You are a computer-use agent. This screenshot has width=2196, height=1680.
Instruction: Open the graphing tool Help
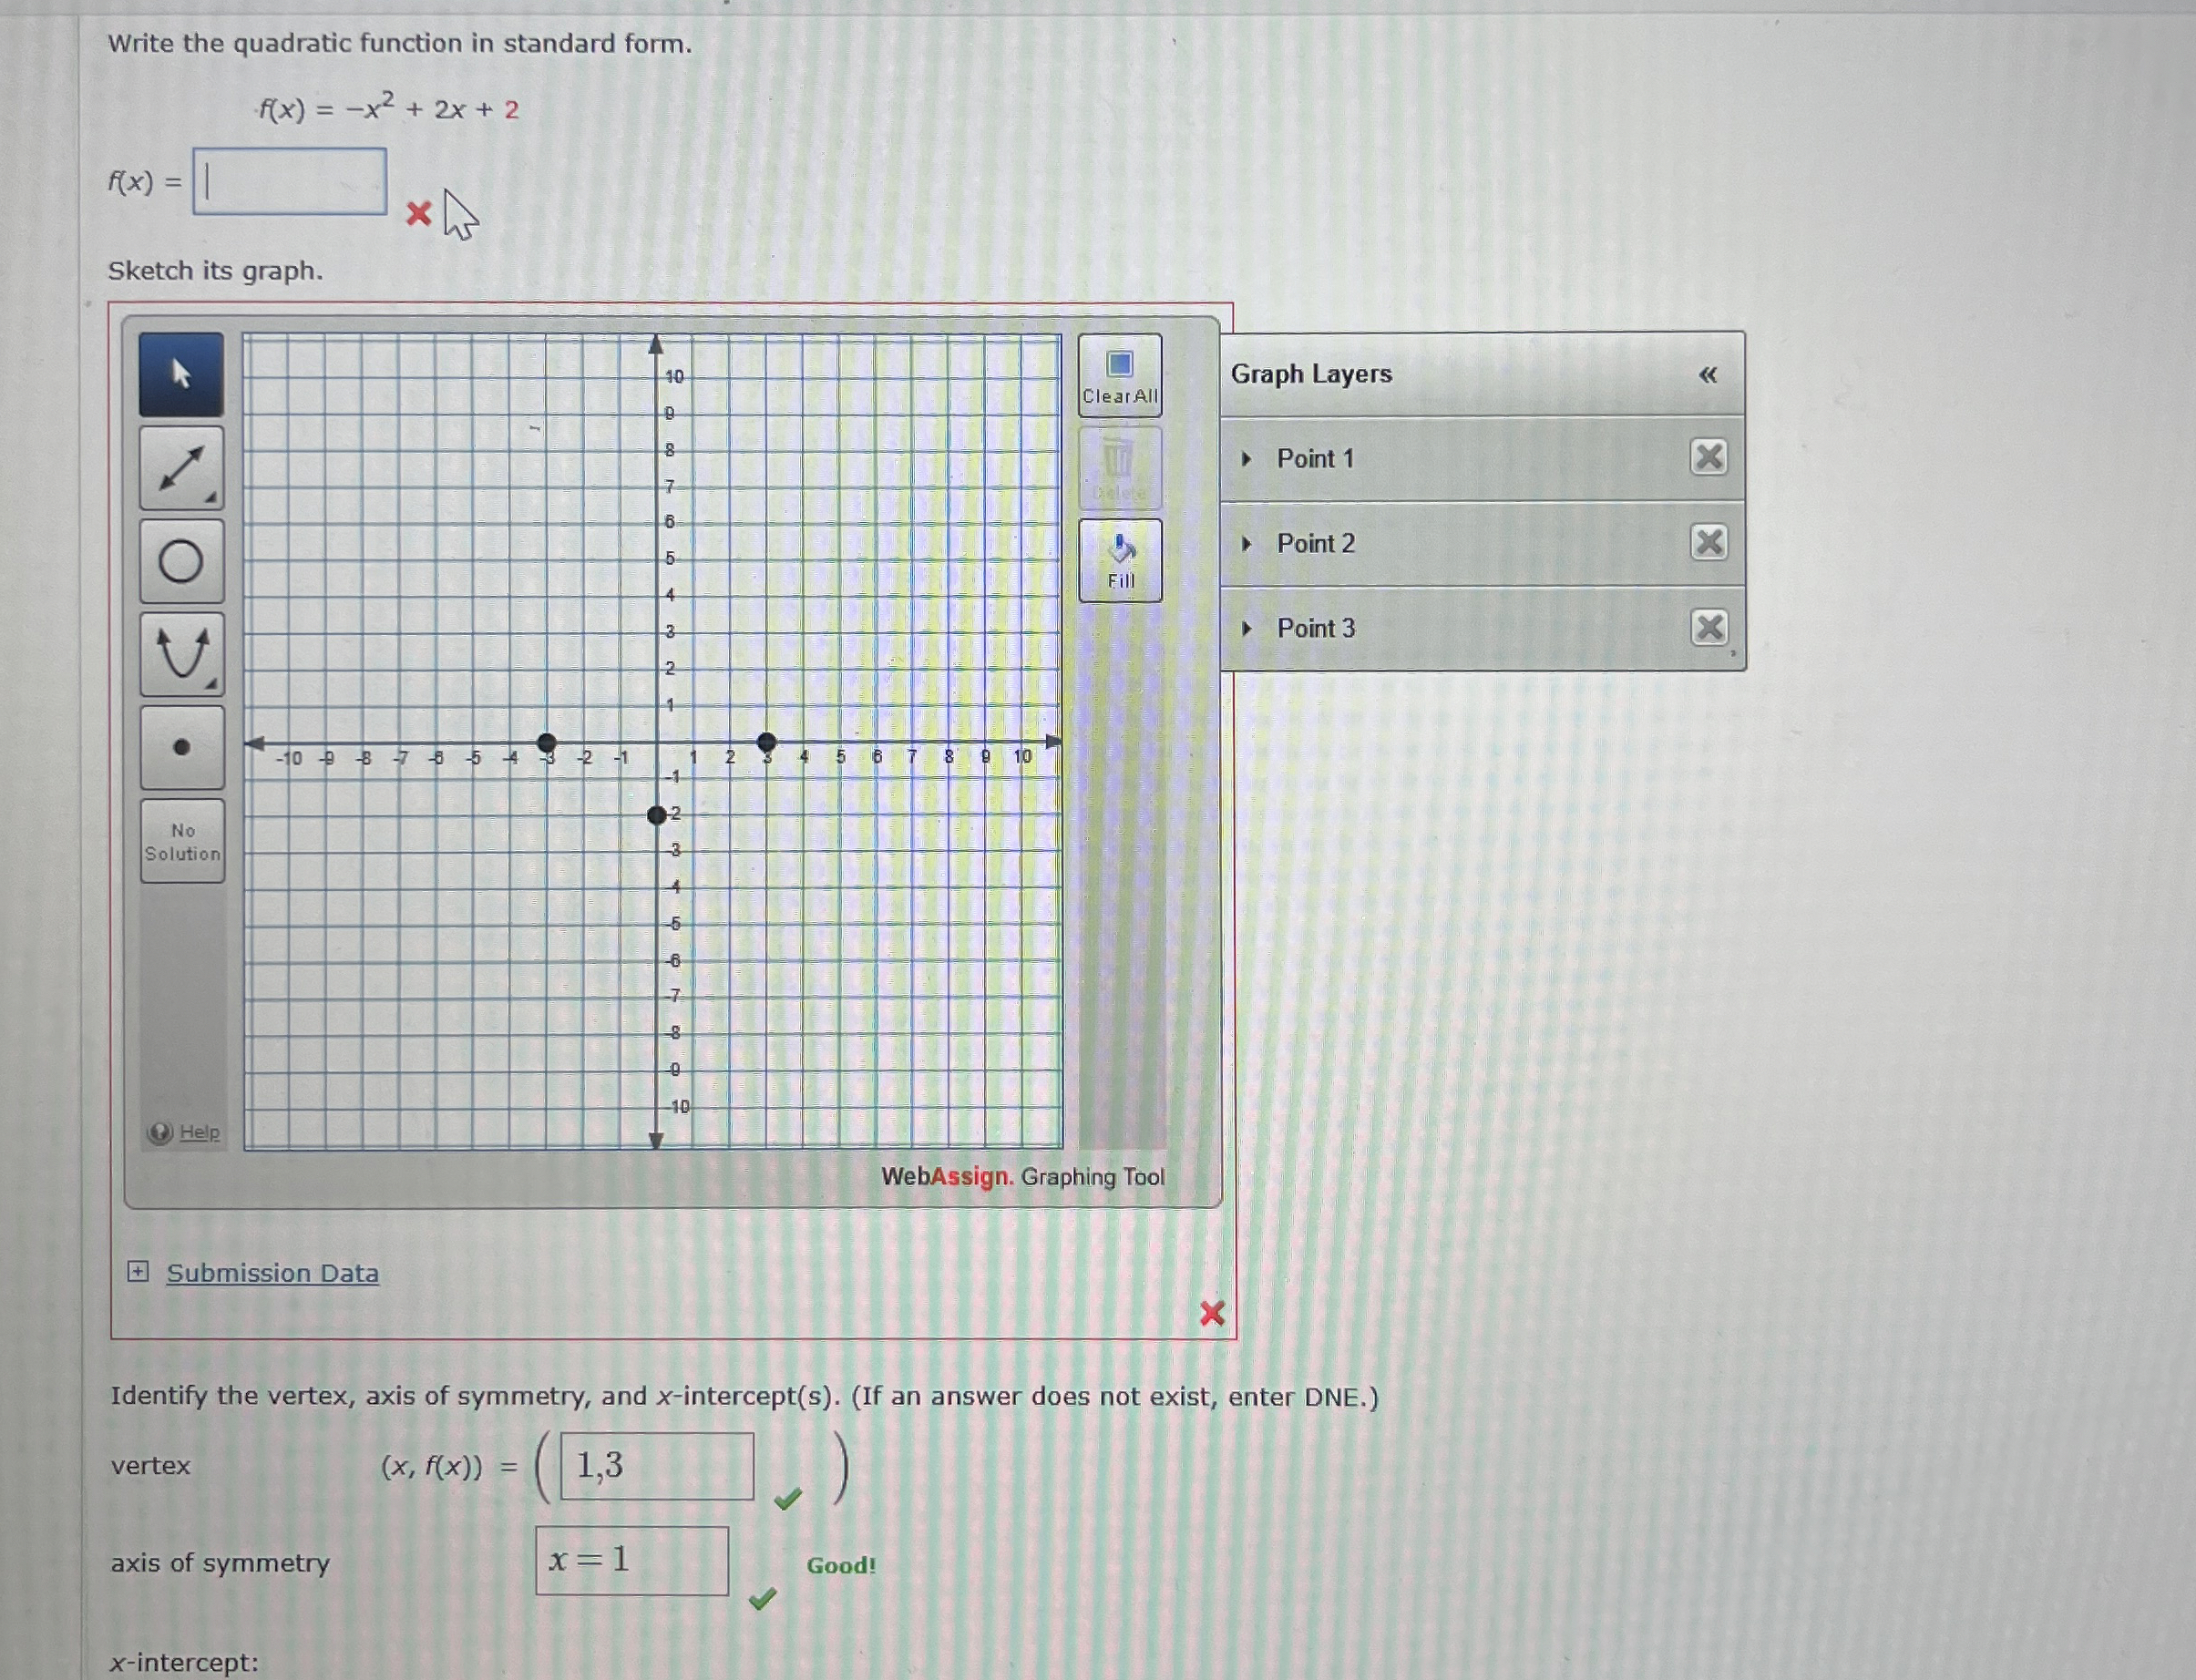(x=198, y=1132)
